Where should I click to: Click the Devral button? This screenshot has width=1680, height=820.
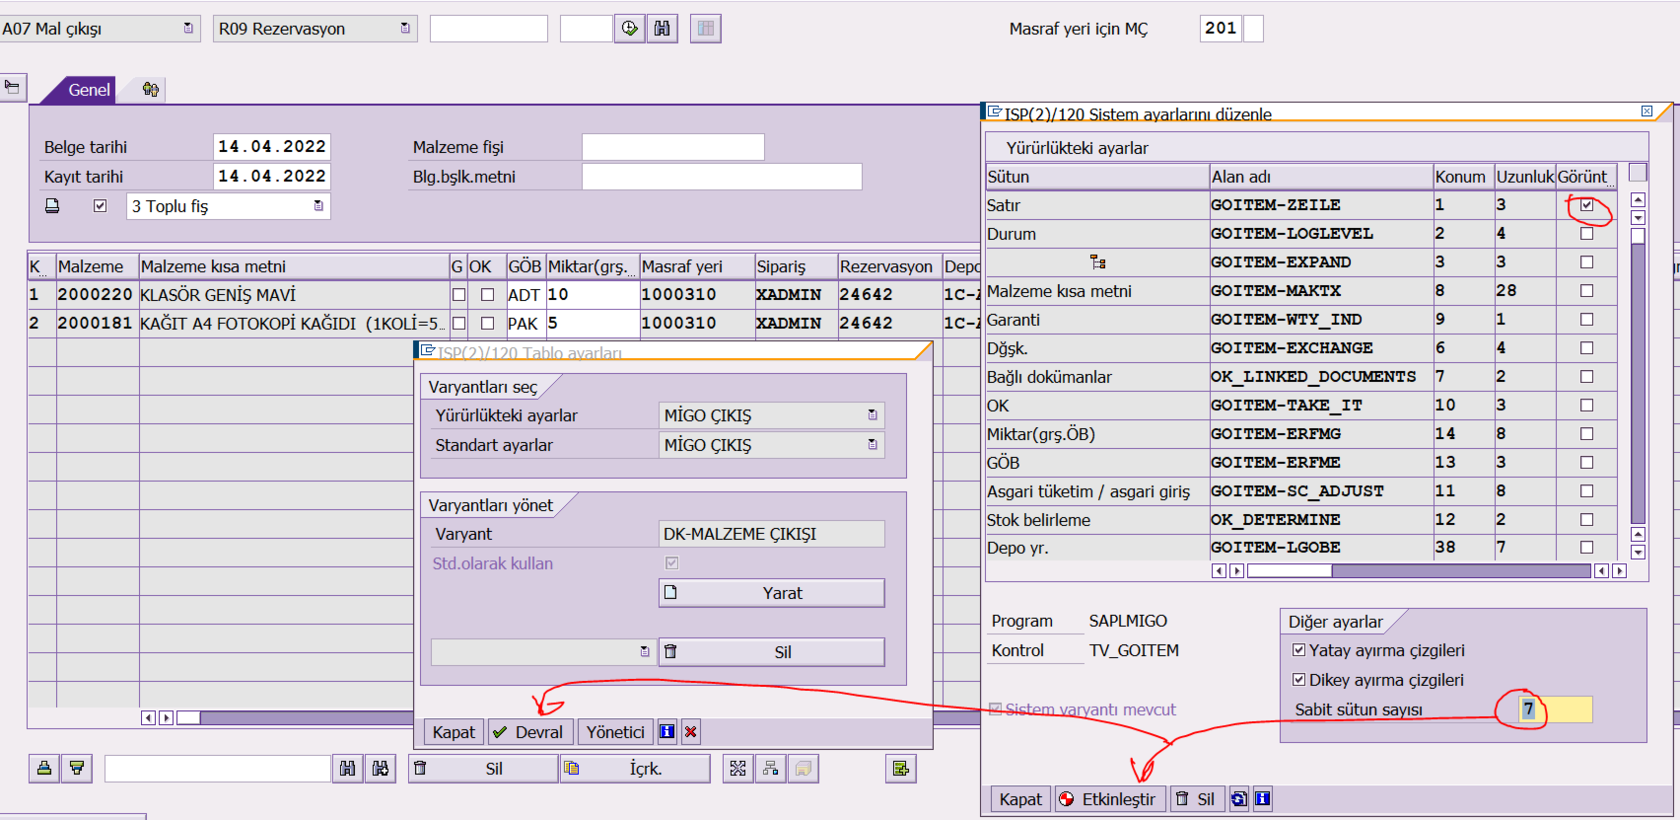tap(529, 732)
